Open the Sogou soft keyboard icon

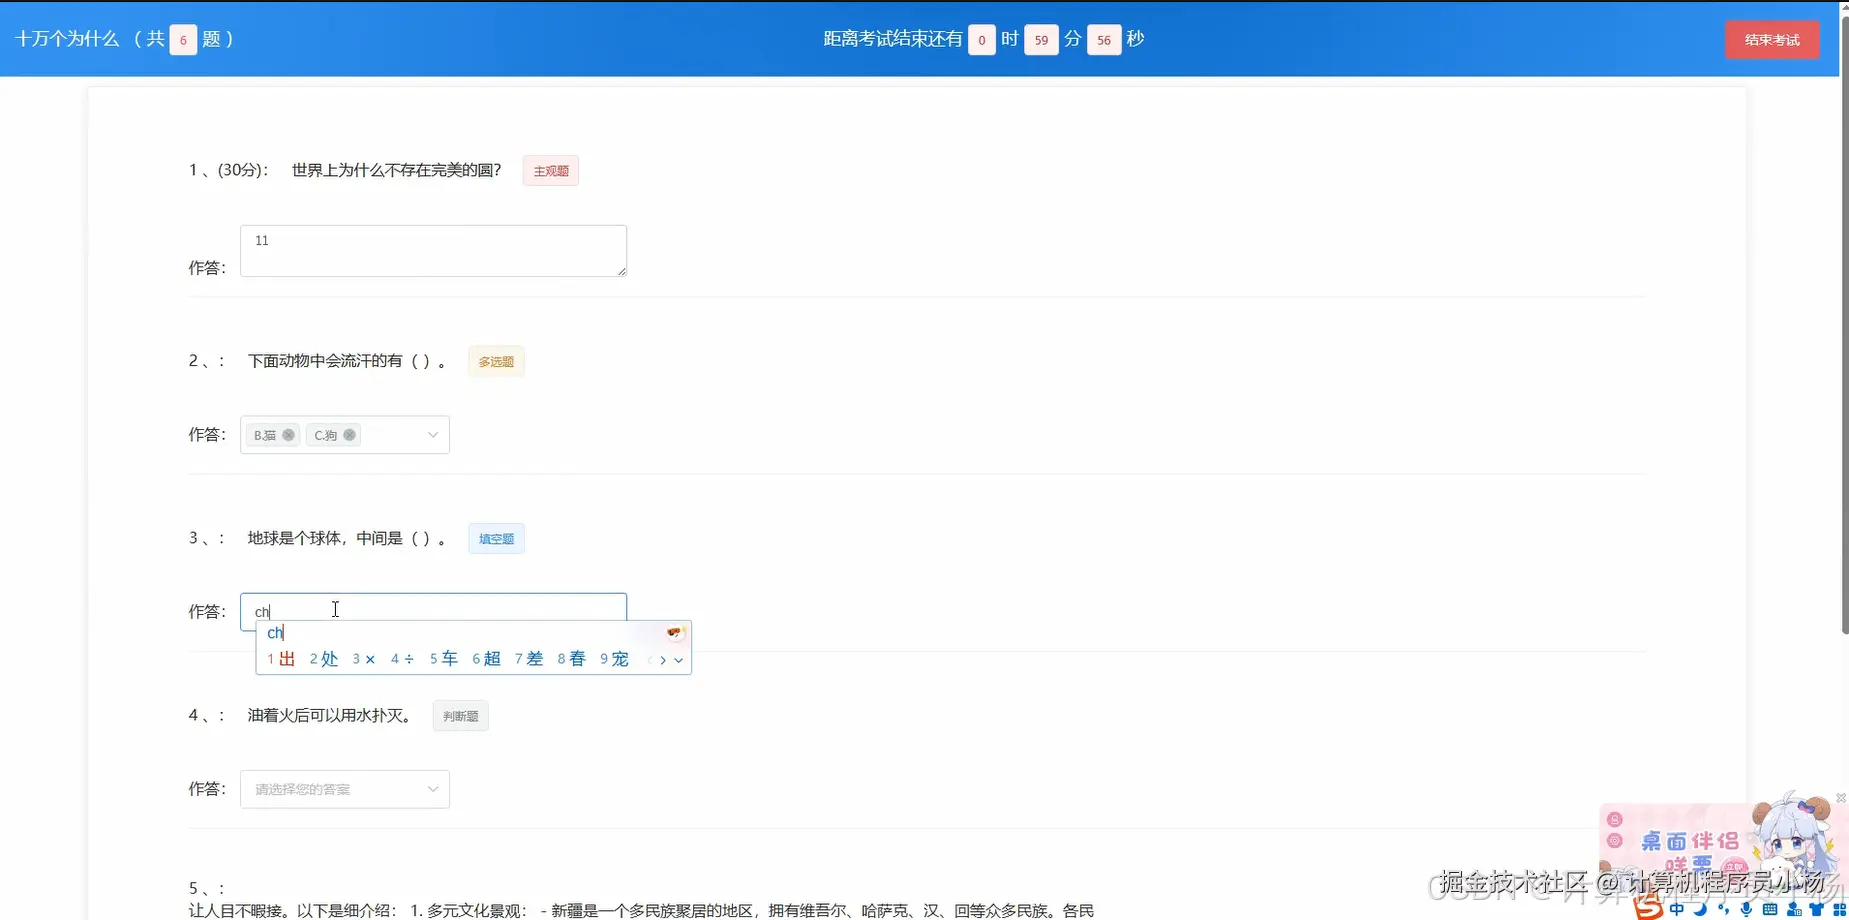[x=1770, y=908]
